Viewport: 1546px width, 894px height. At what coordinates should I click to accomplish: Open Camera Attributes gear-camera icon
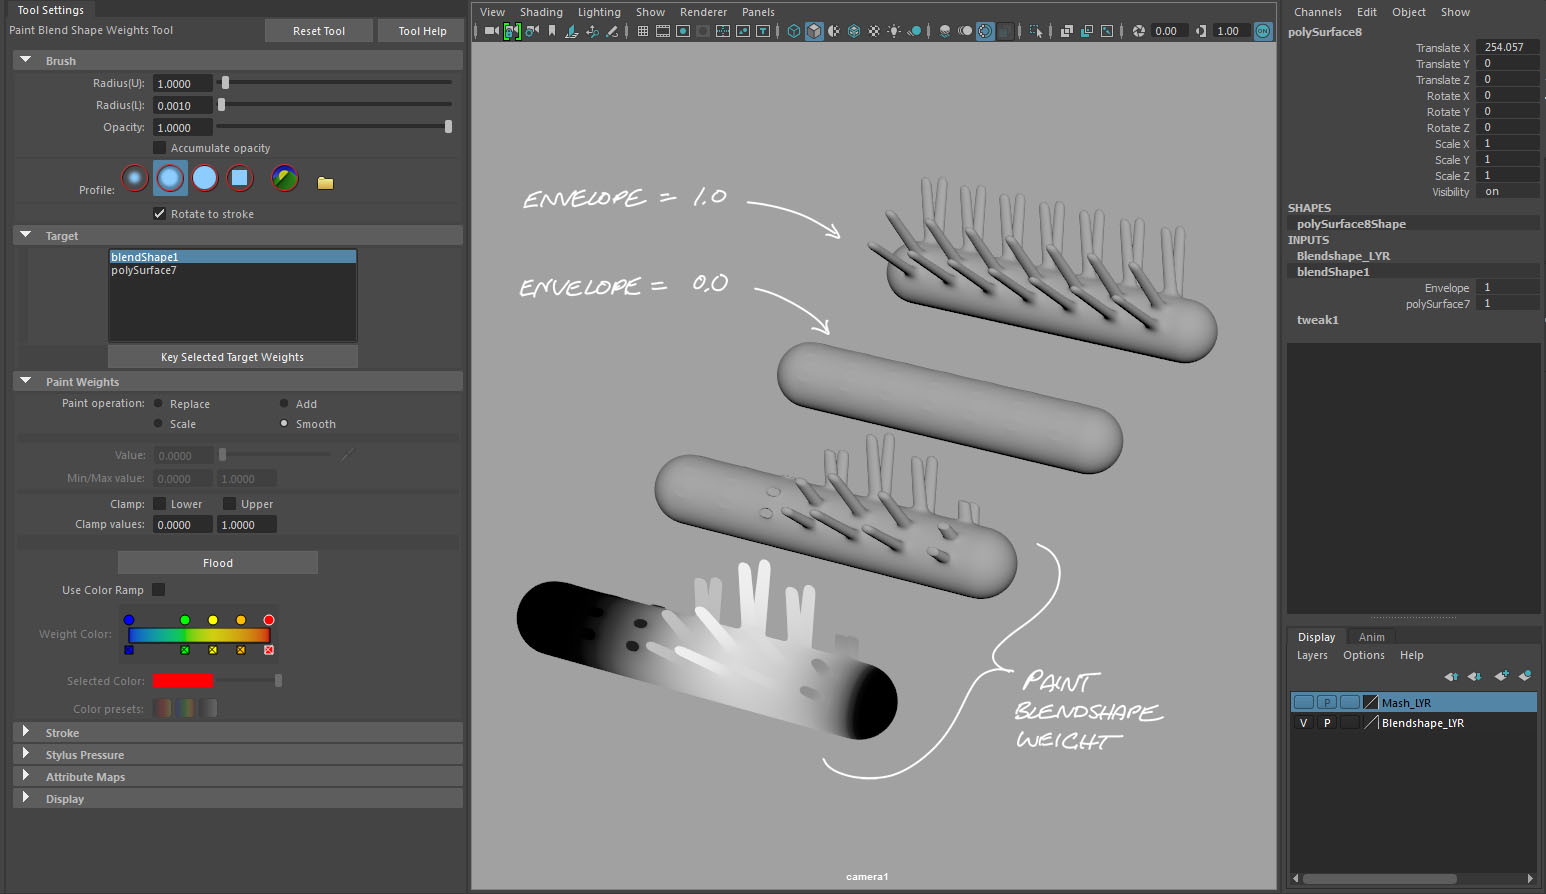click(x=532, y=31)
